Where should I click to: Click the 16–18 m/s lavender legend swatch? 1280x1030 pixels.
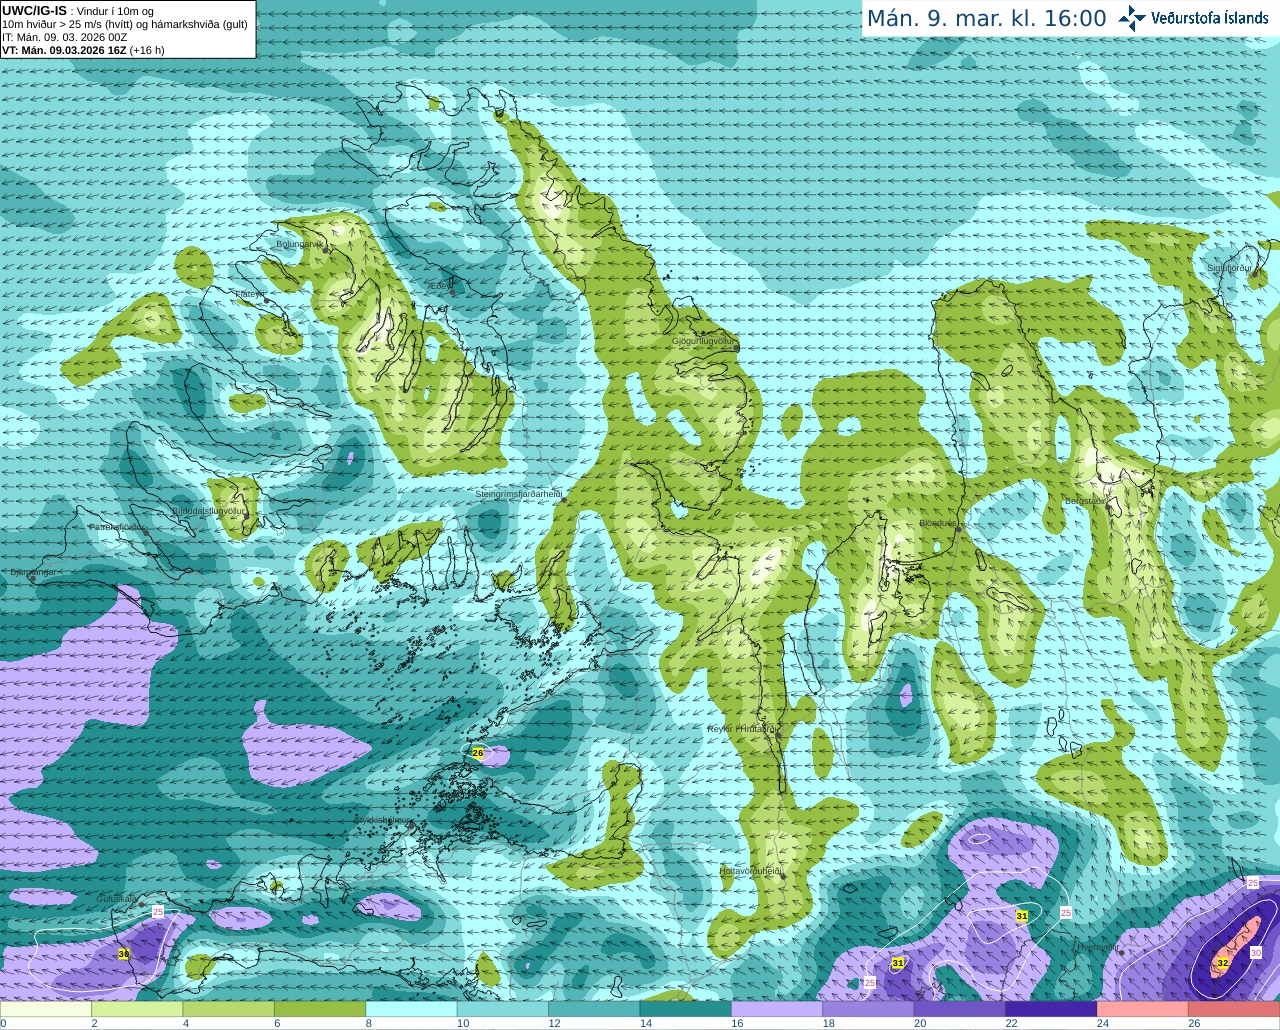(777, 1009)
